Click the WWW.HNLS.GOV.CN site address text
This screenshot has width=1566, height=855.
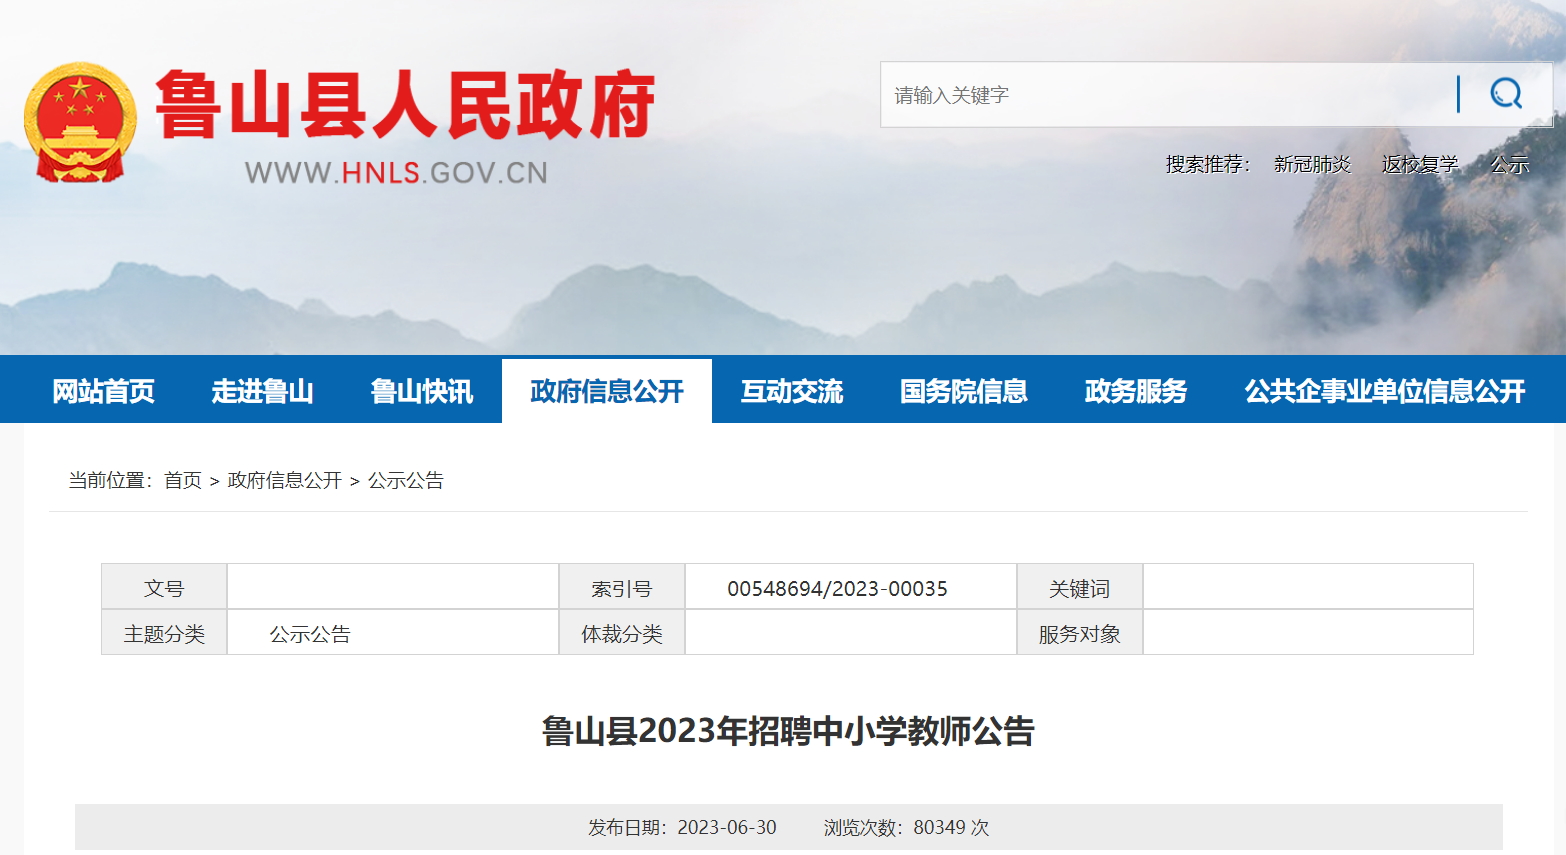click(396, 173)
